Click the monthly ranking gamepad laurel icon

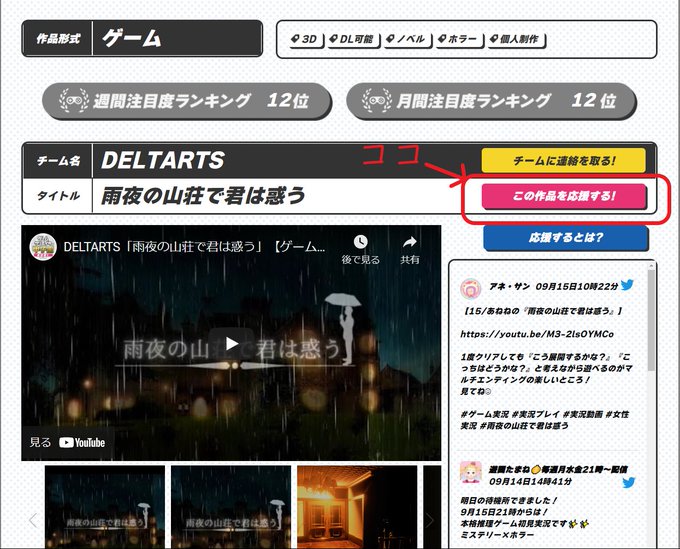(x=377, y=101)
